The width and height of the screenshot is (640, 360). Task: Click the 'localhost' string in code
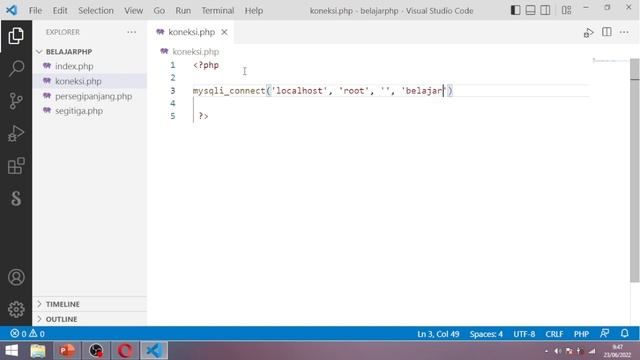[x=299, y=91]
